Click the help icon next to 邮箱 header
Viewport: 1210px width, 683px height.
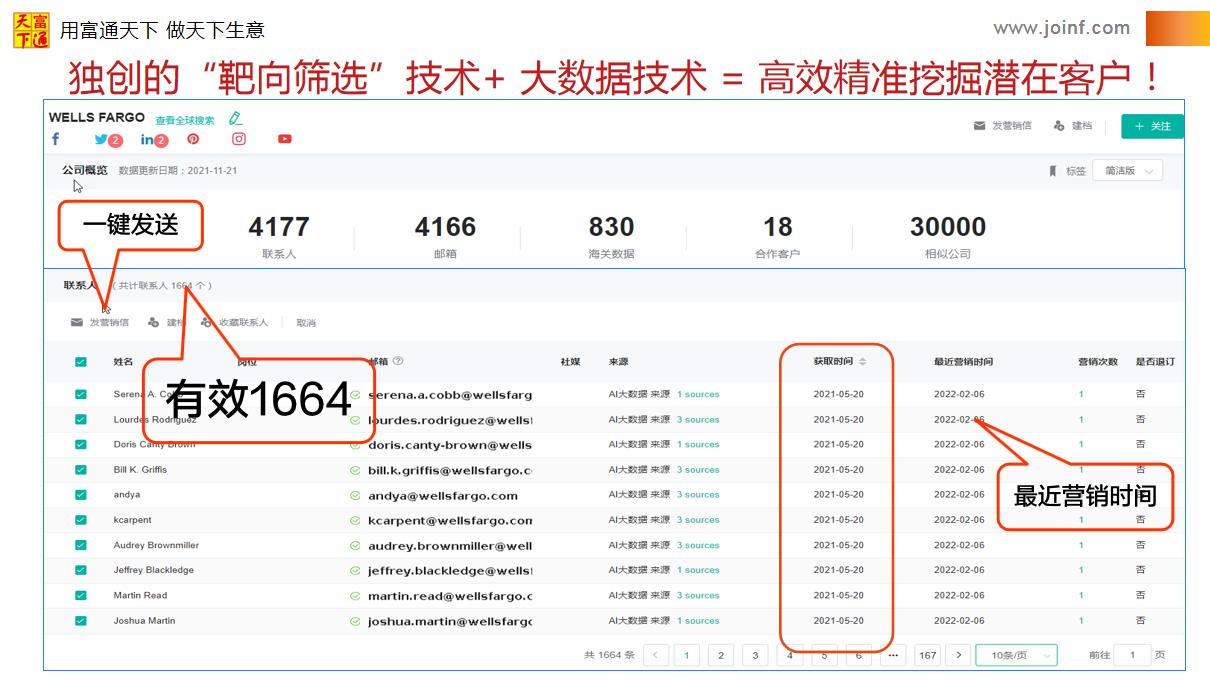click(398, 361)
